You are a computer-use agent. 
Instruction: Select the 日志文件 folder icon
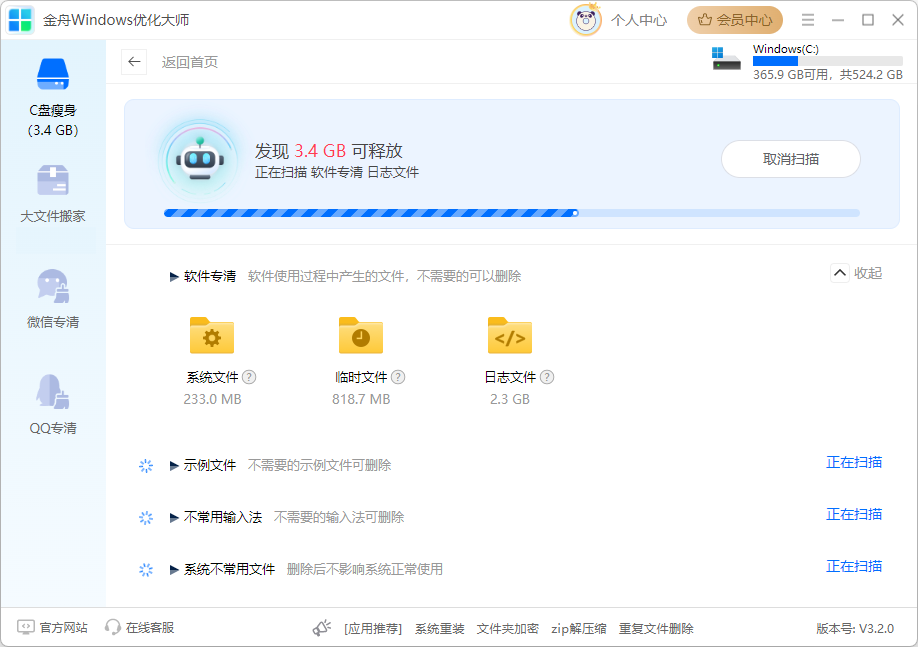pos(509,335)
